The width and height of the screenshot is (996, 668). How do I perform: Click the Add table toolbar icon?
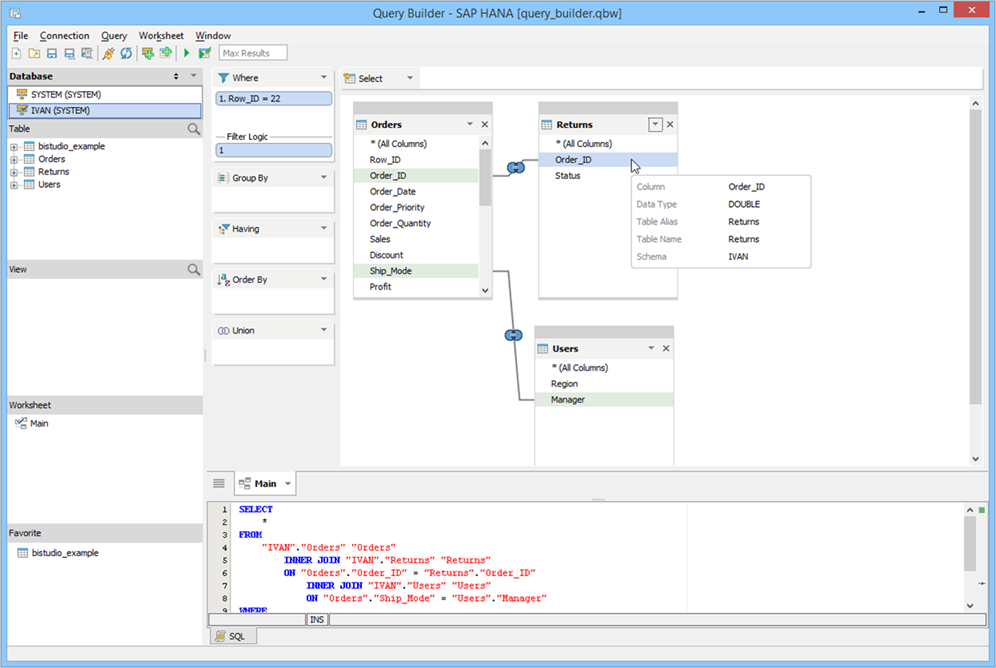point(166,53)
